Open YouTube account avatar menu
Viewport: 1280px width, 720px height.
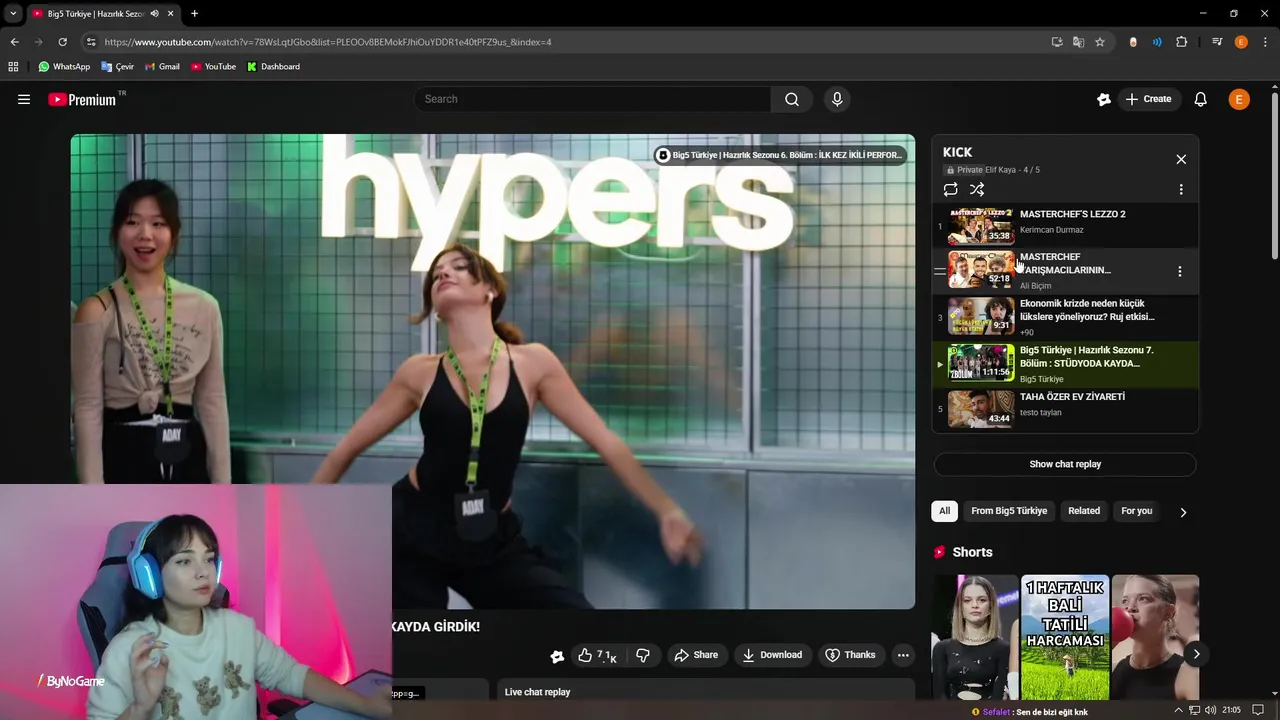click(1239, 99)
